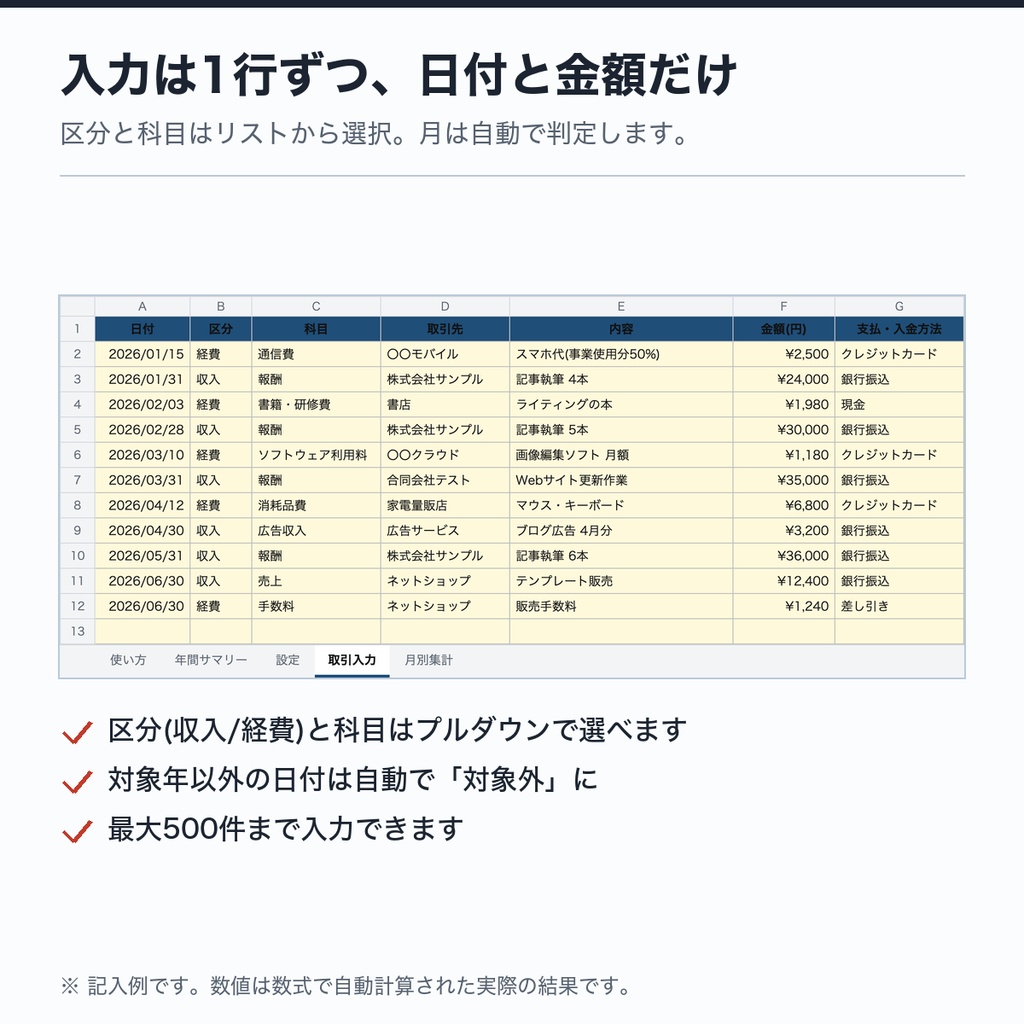
Task: Select the マウス・キーボード cell
Action: click(621, 505)
